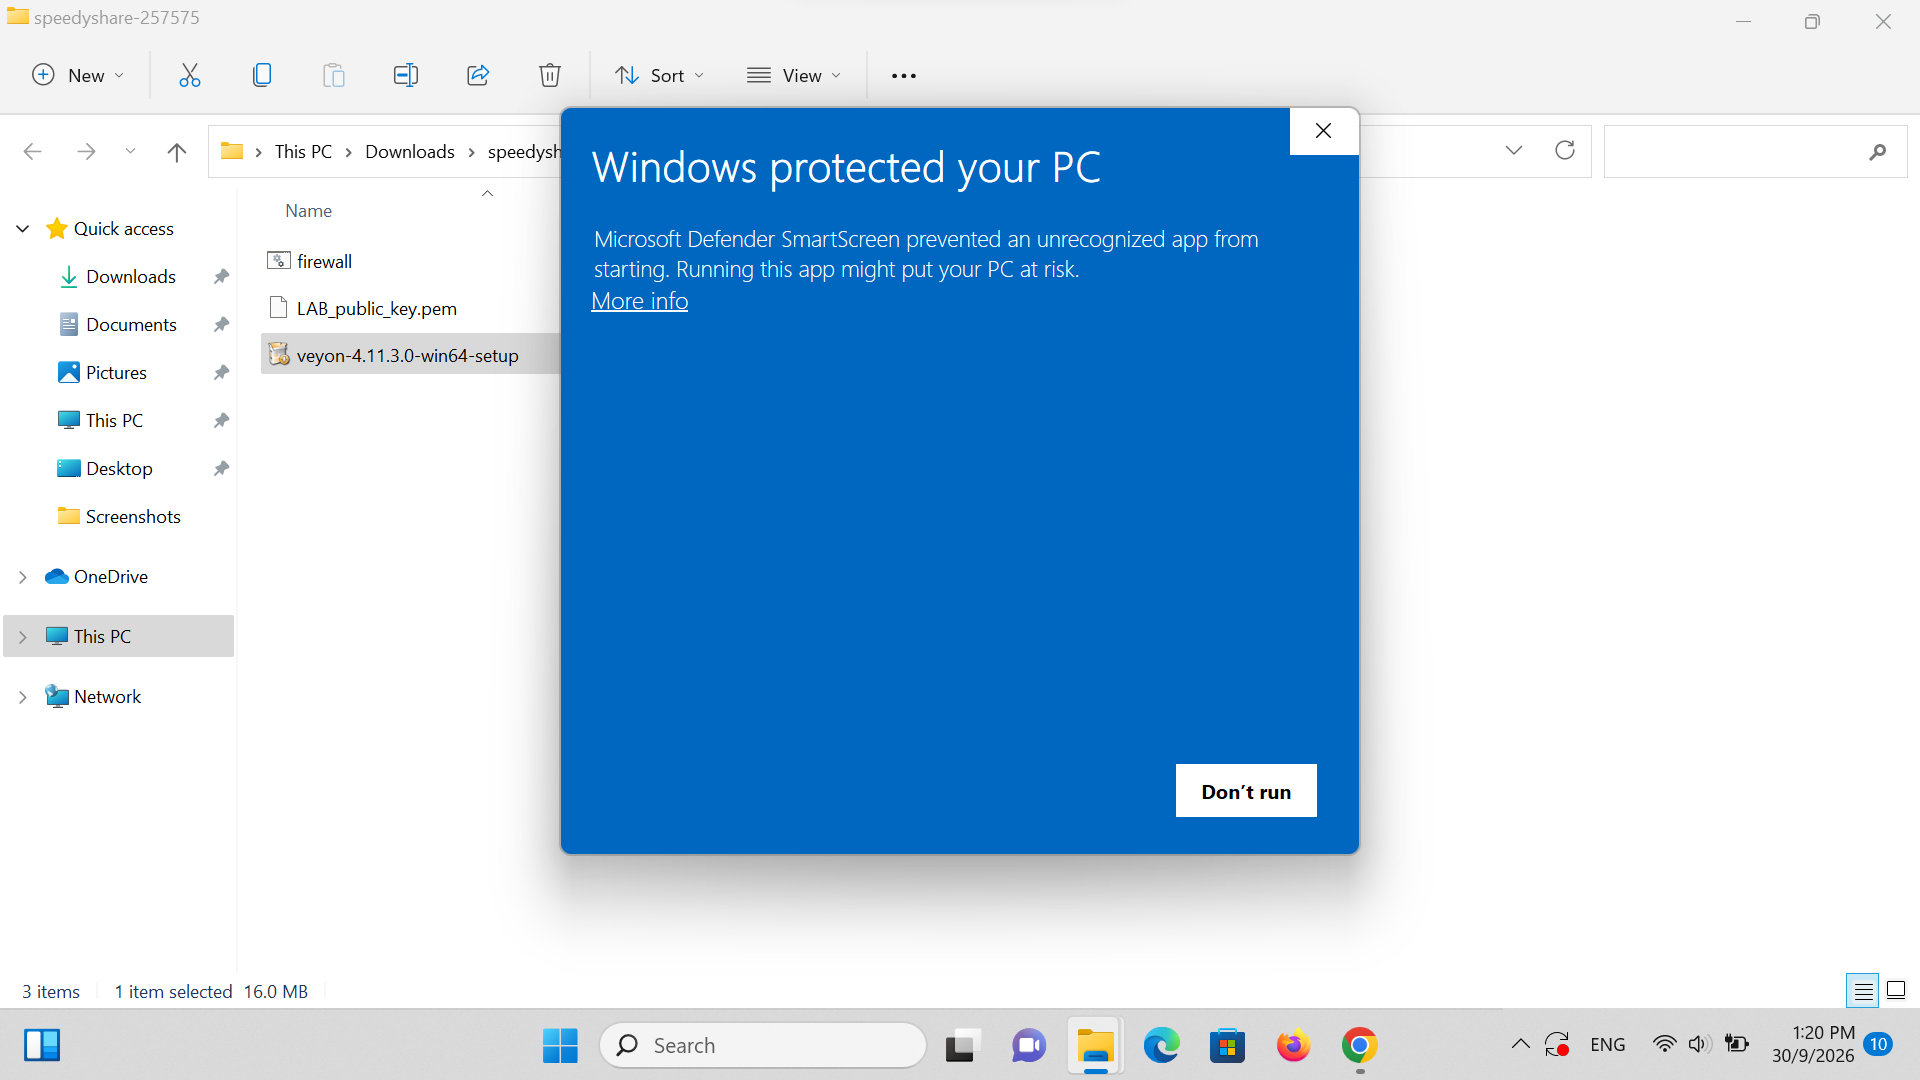The width and height of the screenshot is (1920, 1080).
Task: Go forward with the right arrow
Action: pyautogui.click(x=86, y=151)
